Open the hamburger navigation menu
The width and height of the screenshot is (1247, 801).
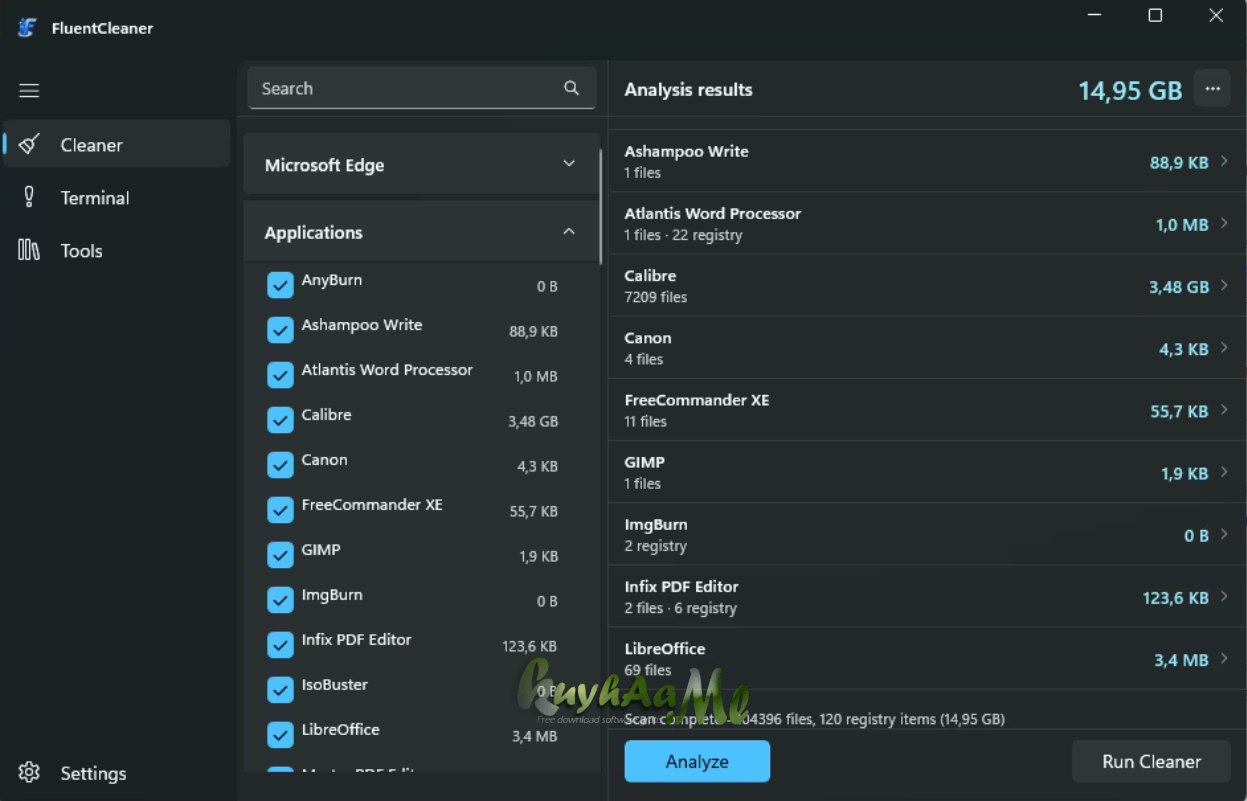(x=29, y=90)
